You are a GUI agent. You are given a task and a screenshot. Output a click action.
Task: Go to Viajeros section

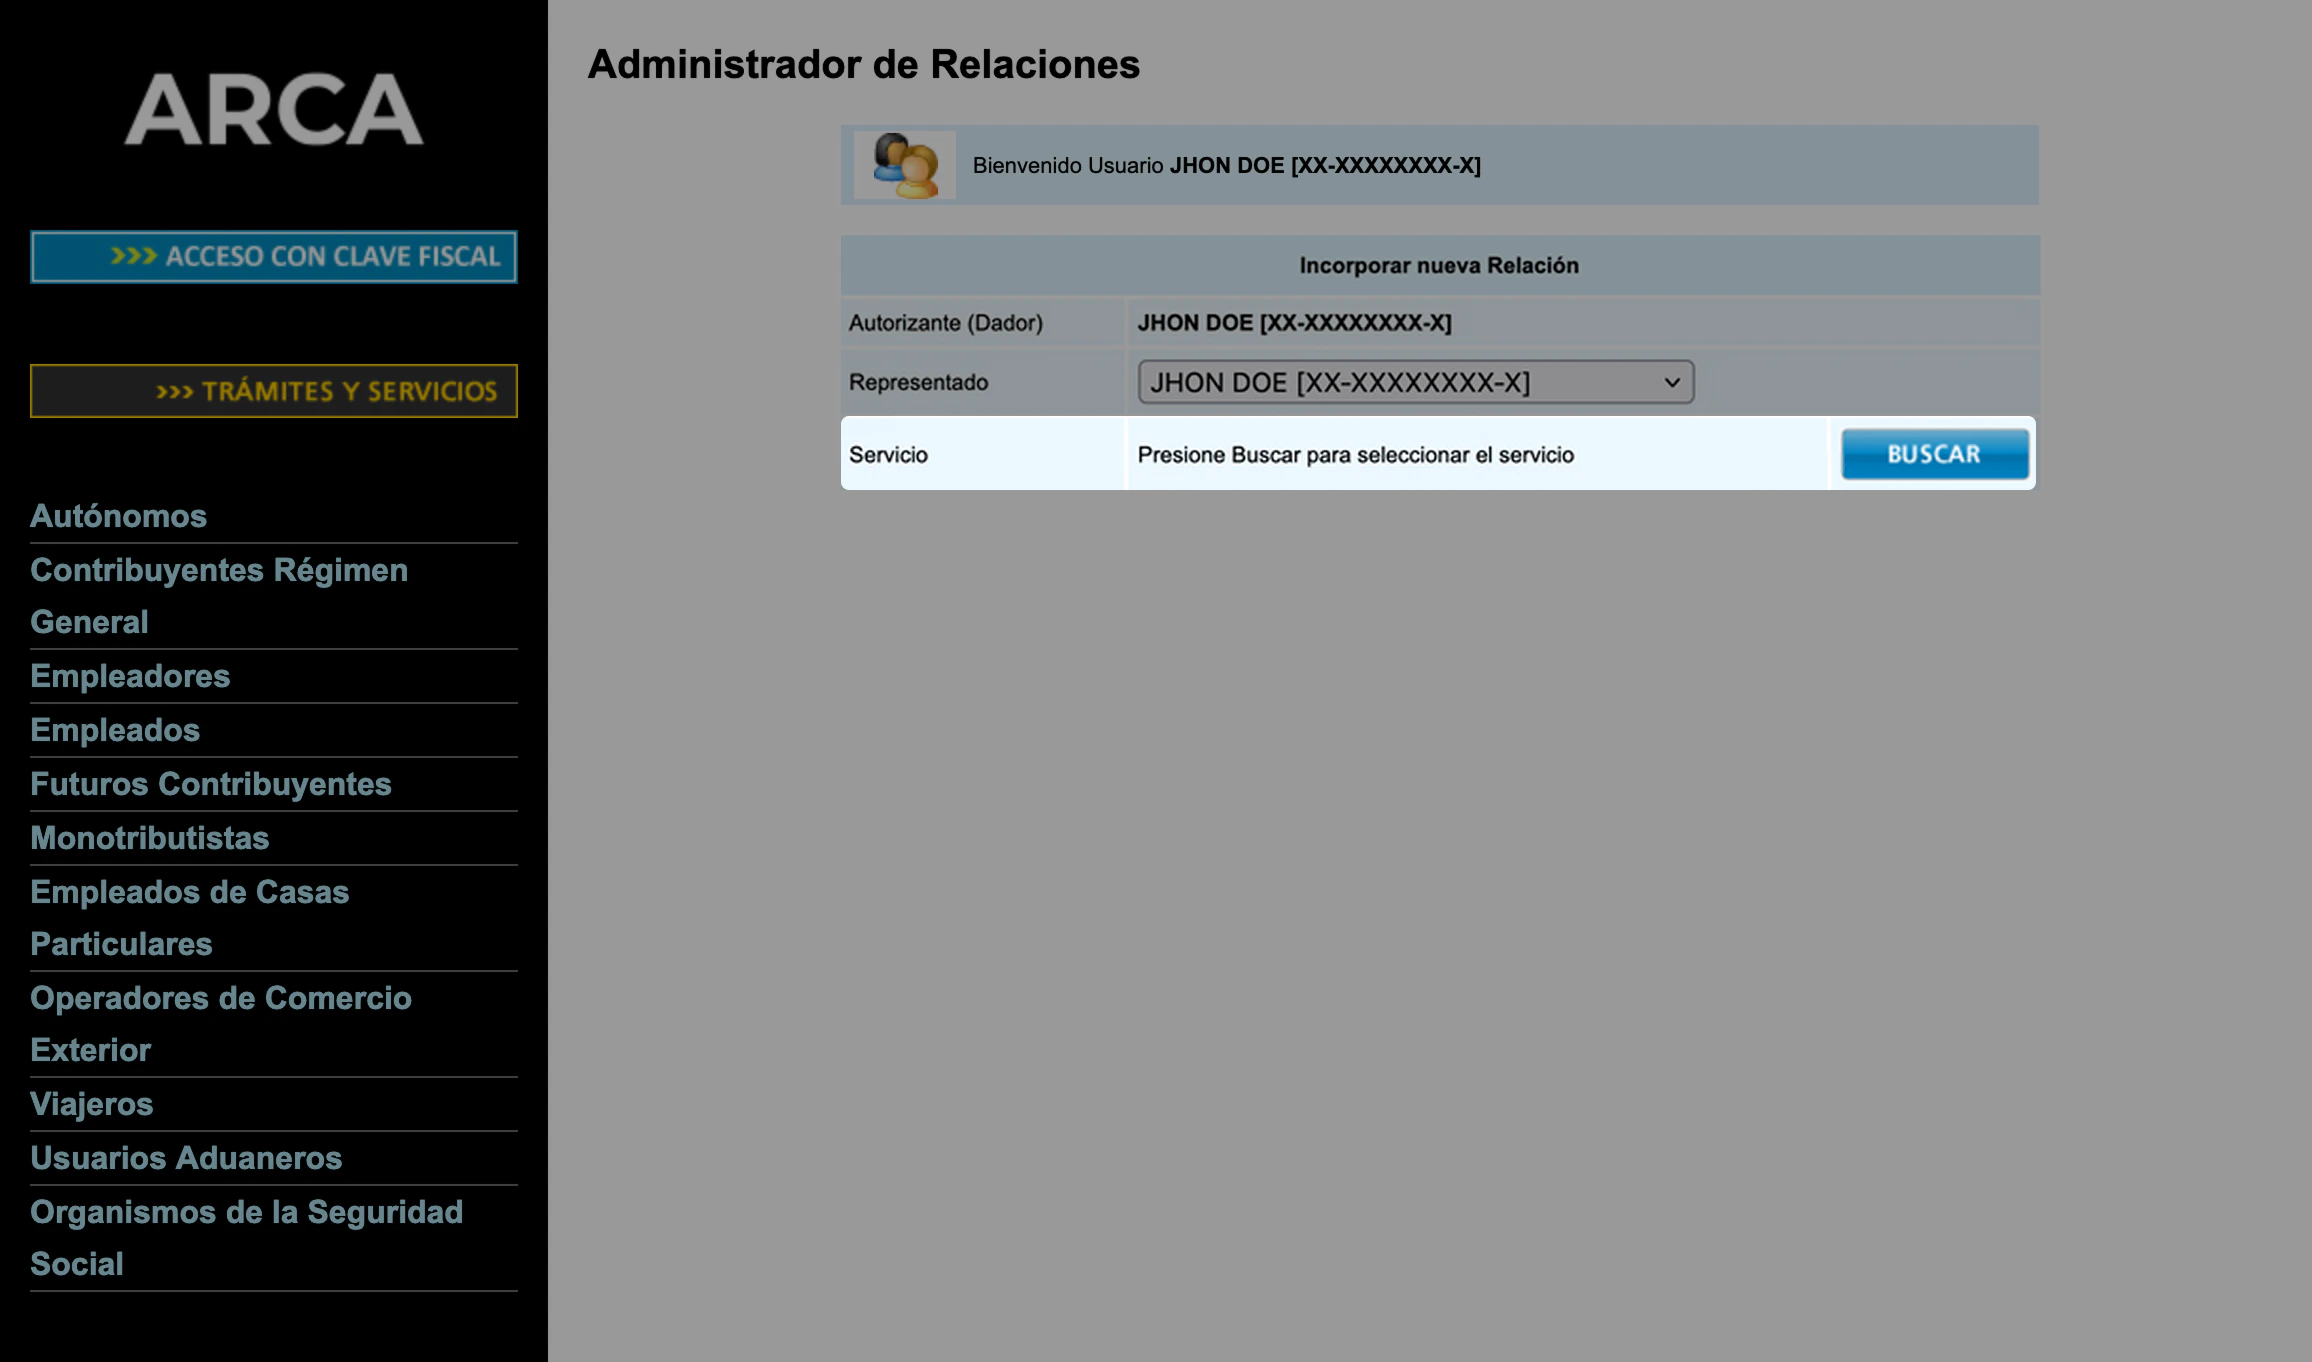point(91,1104)
